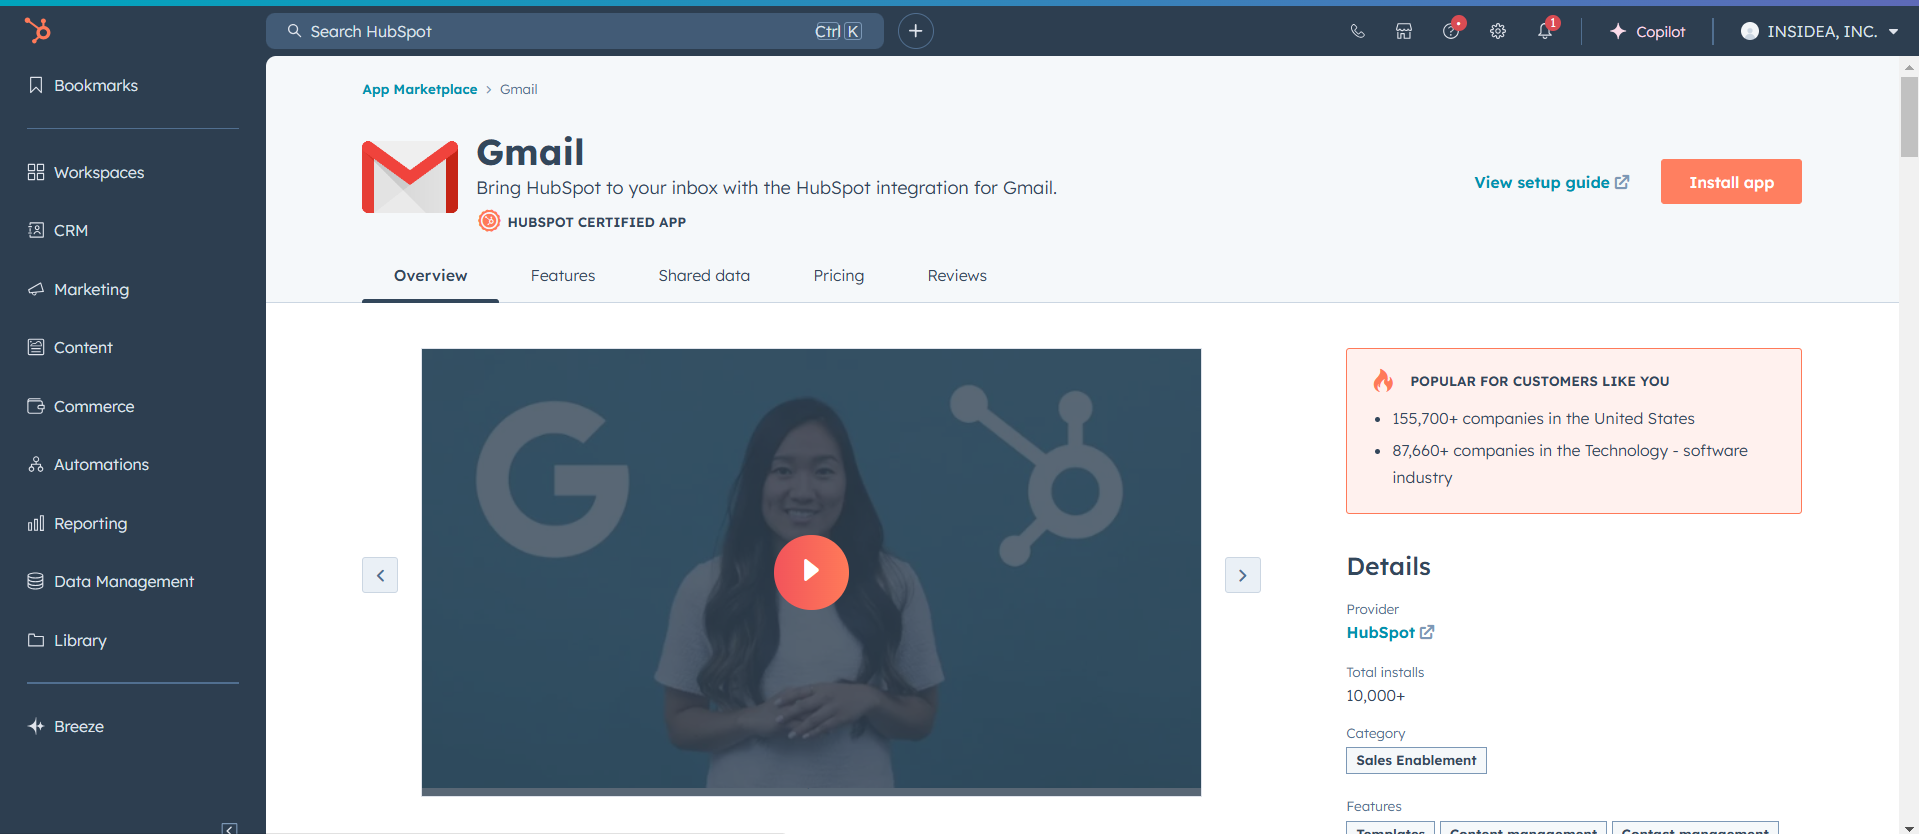This screenshot has width=1919, height=834.
Task: Play the Gmail integration video
Action: pyautogui.click(x=811, y=572)
